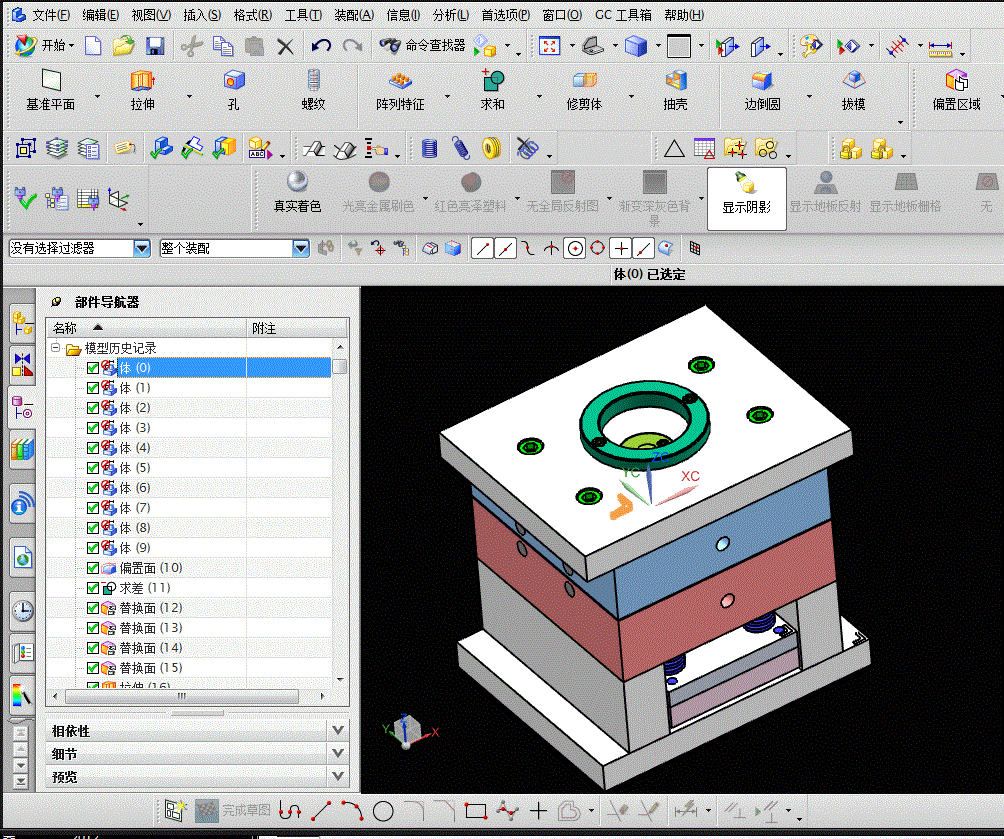Open the 编辑(E) menu
1004x839 pixels.
point(101,14)
